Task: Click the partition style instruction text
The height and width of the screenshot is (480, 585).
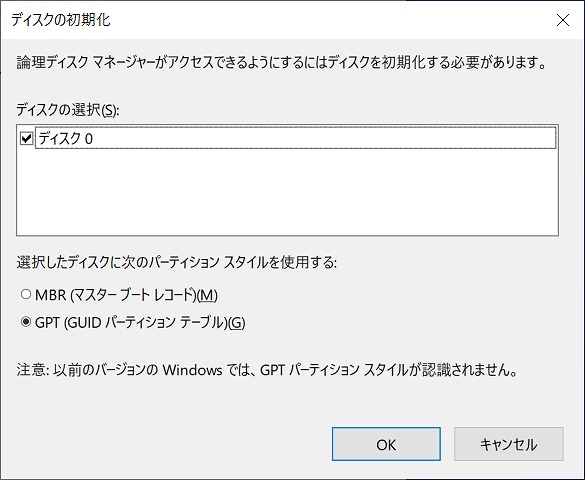Action: (x=176, y=263)
